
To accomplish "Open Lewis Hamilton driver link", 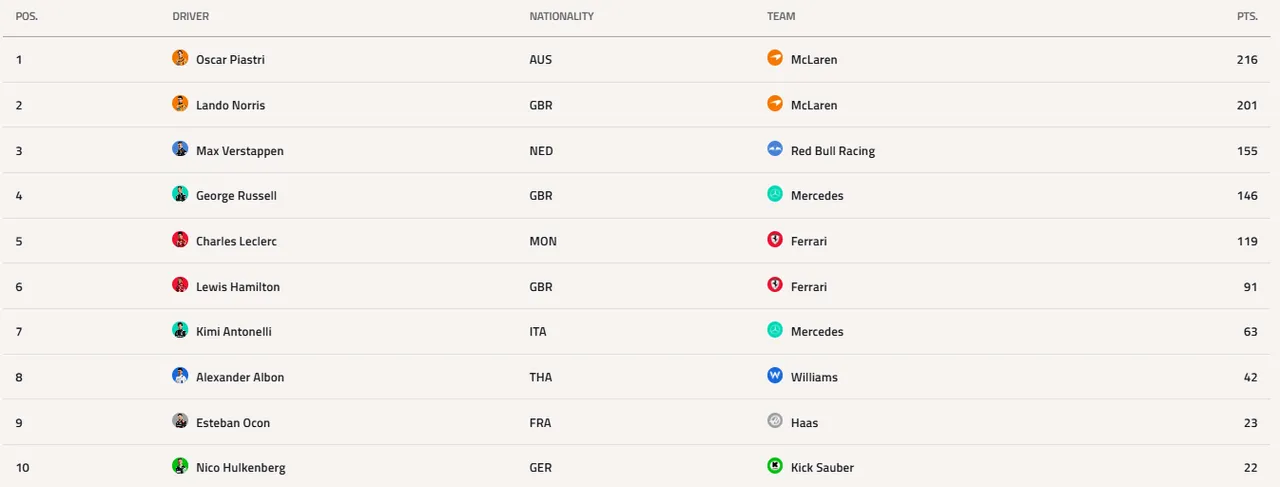I will [x=238, y=287].
